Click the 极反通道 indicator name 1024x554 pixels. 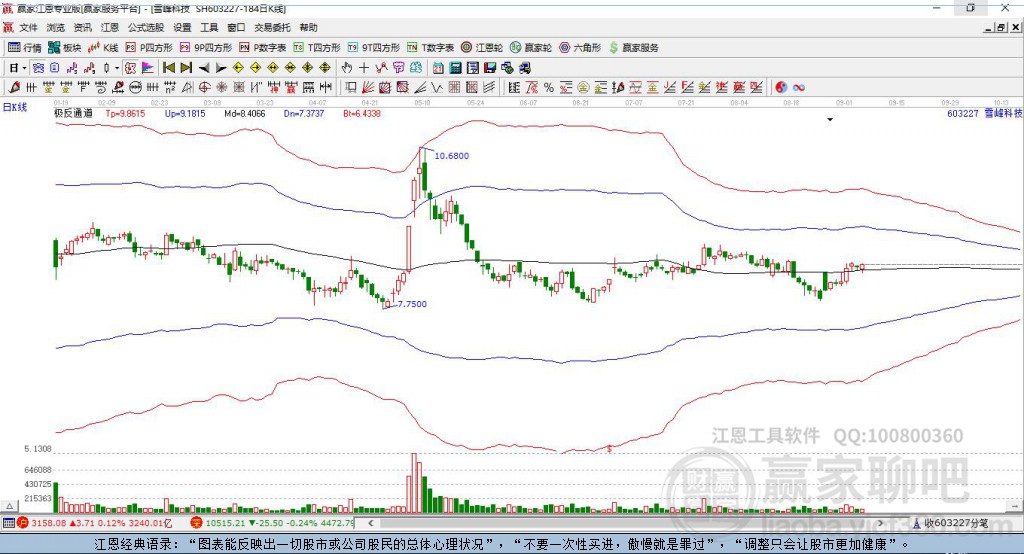pyautogui.click(x=73, y=113)
